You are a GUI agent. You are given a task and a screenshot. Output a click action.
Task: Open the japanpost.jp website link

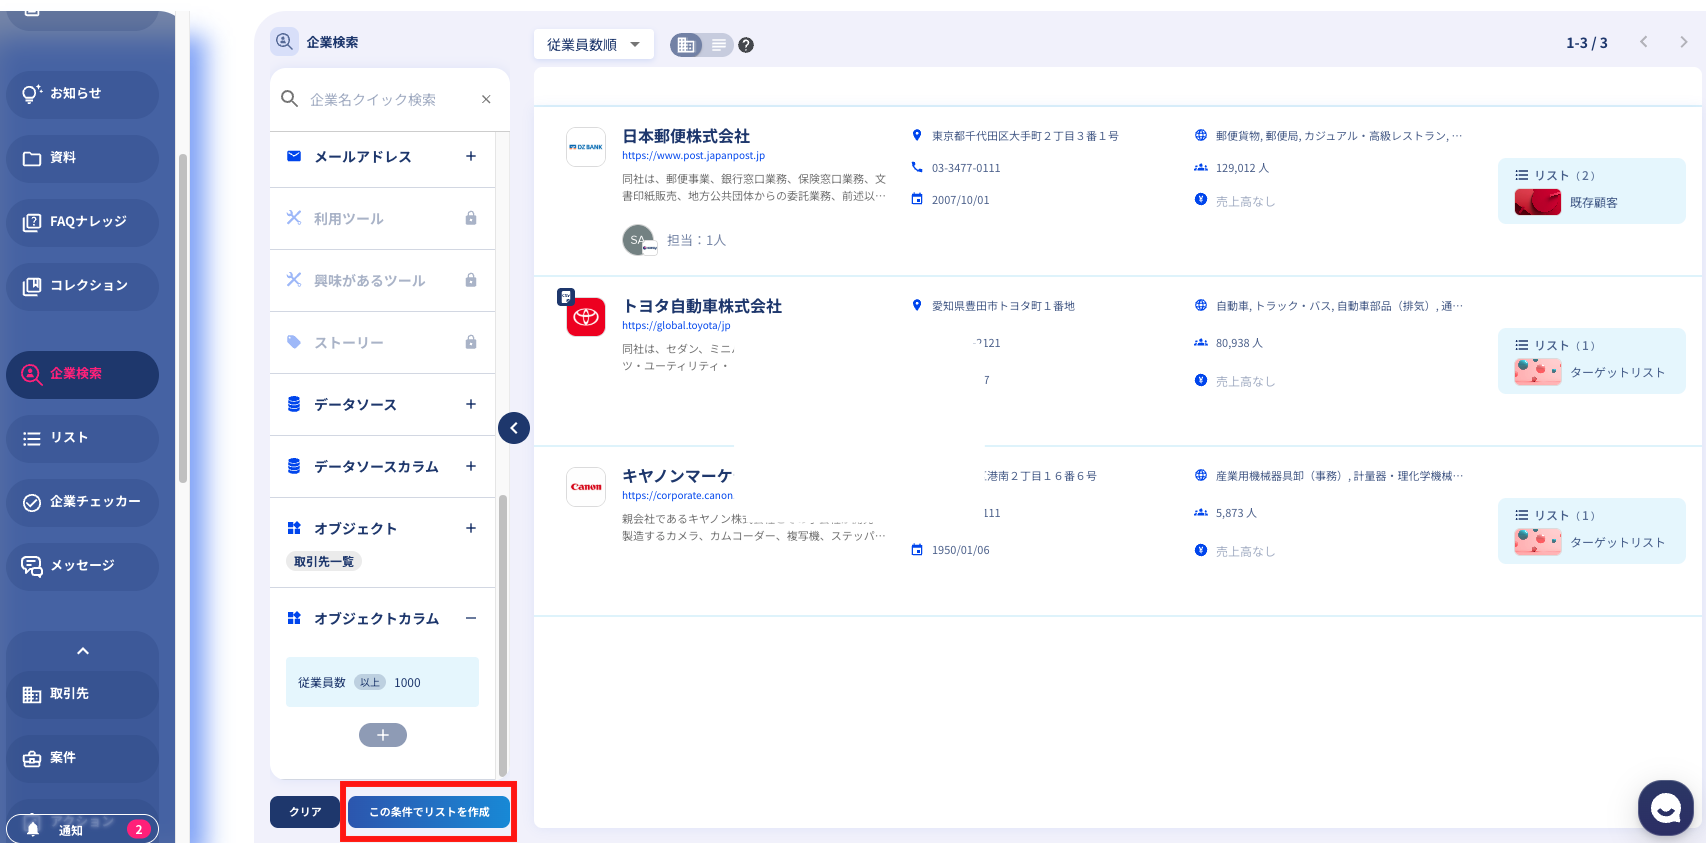693,156
